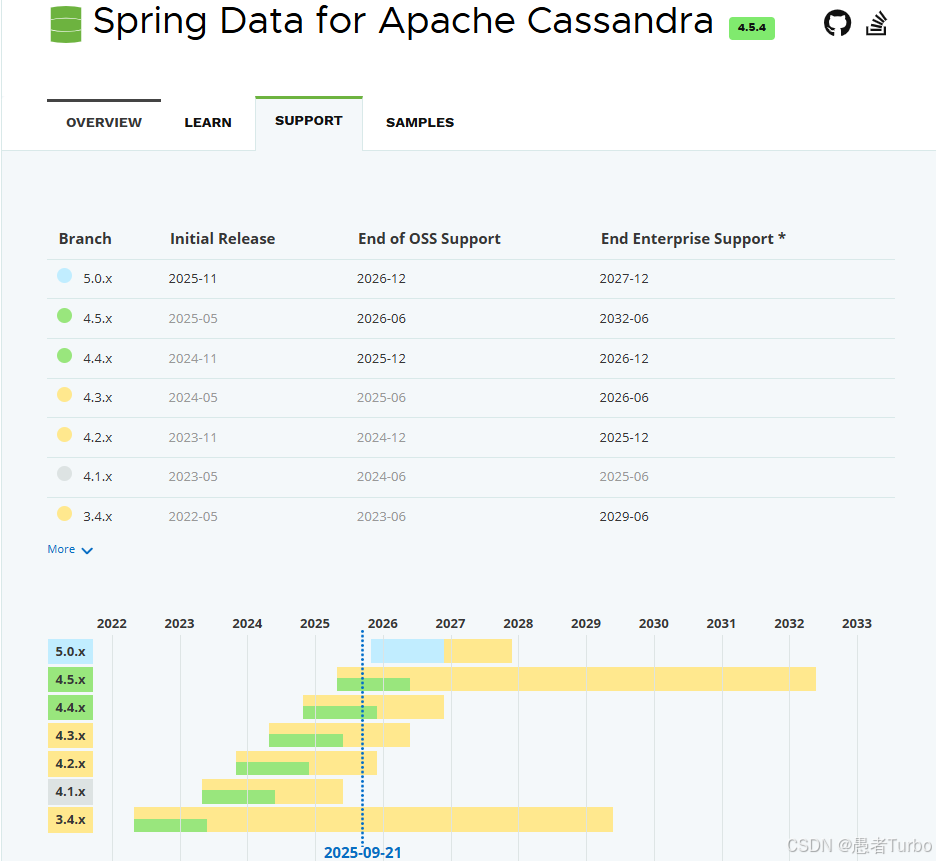Switch to the LEARN tab
936x861 pixels.
[x=208, y=122]
